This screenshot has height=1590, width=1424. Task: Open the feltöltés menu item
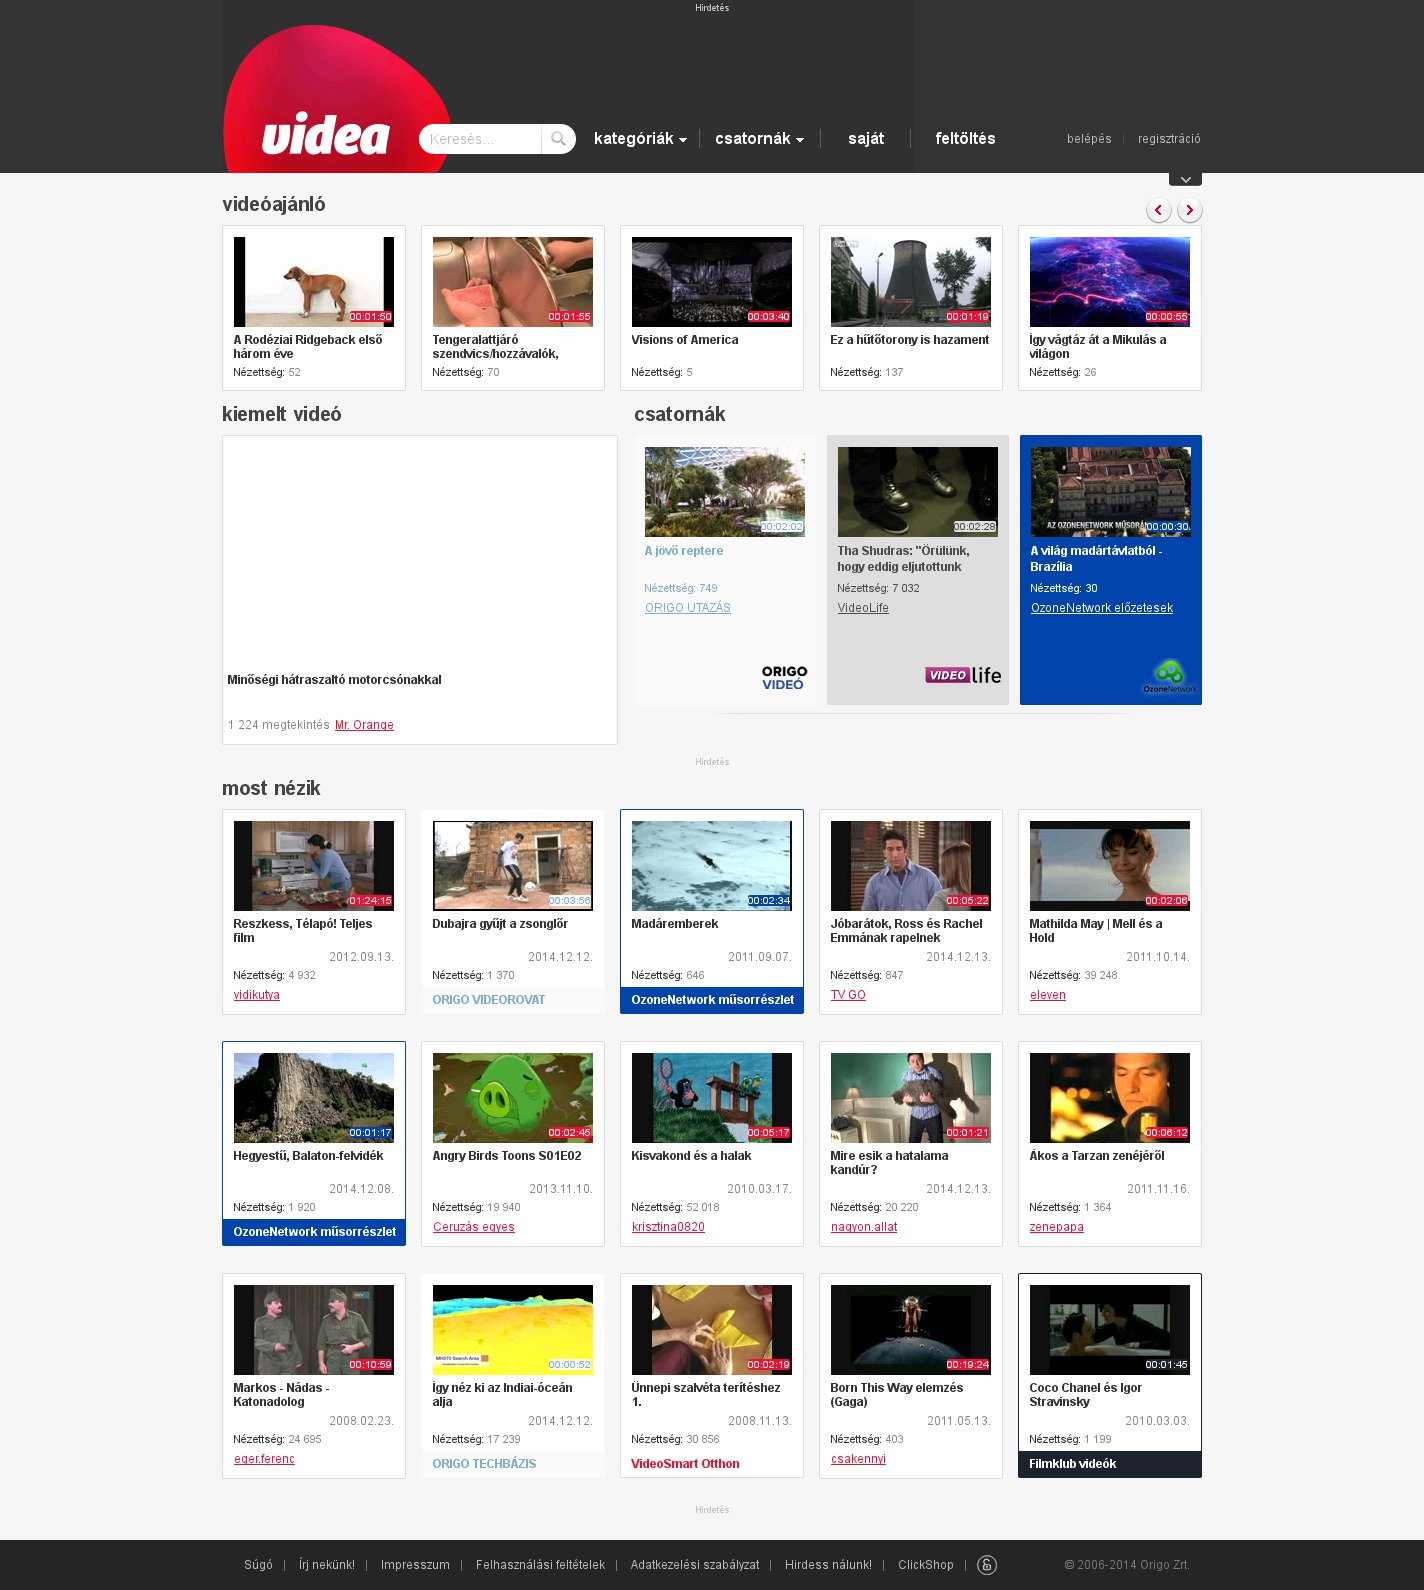point(965,139)
